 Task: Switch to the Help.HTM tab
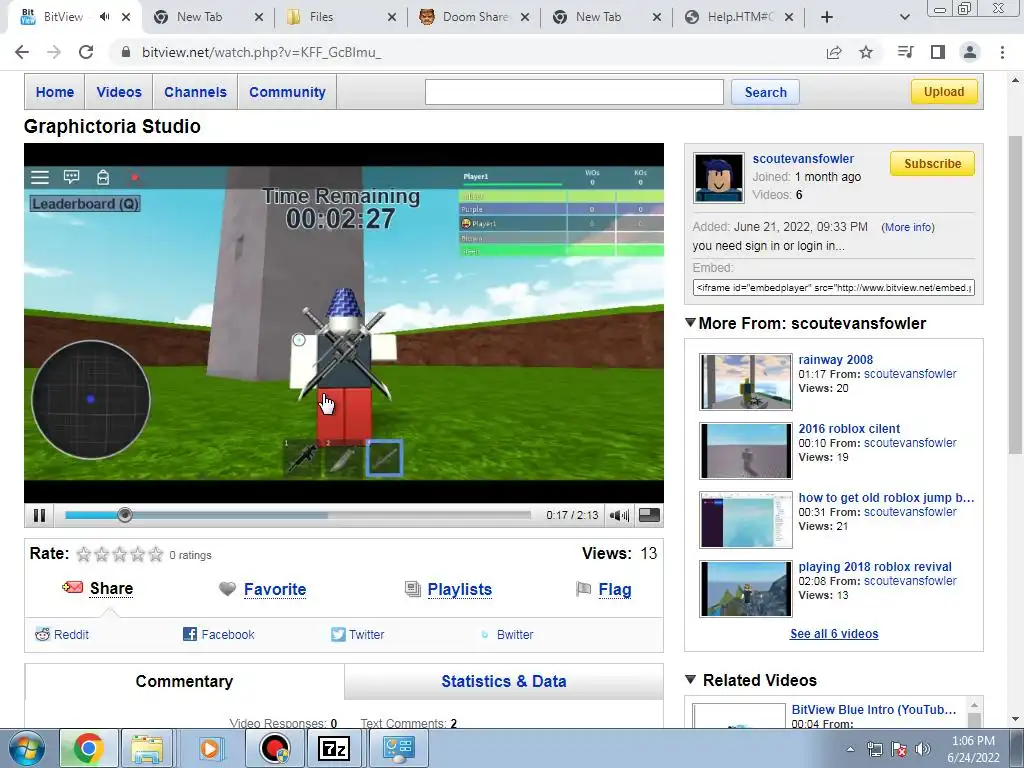(739, 17)
